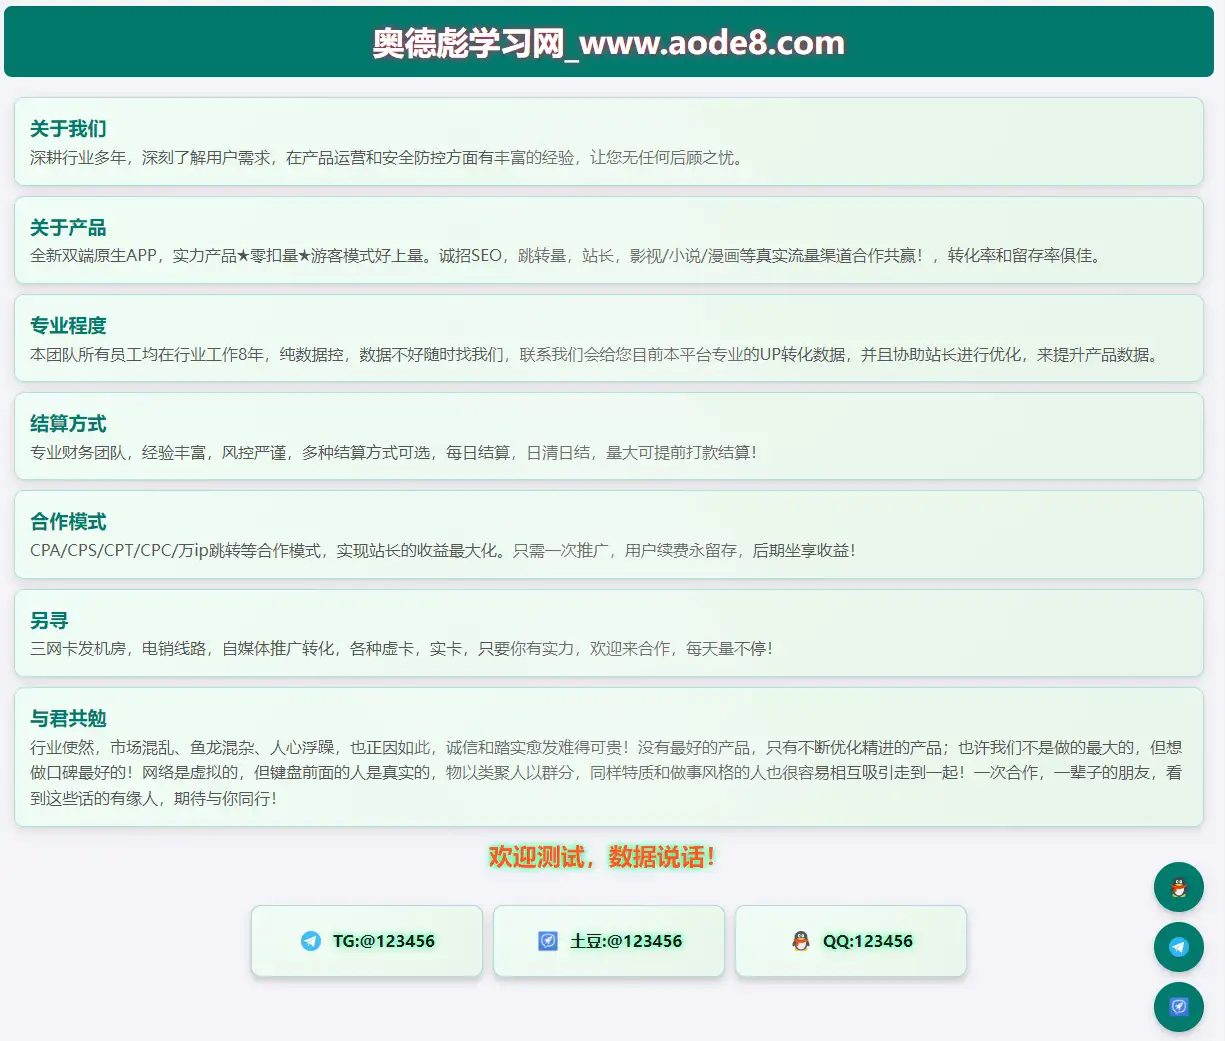Screen dimensions: 1225x1041
Task: Click the floating Telegram icon button
Action: [1179, 947]
